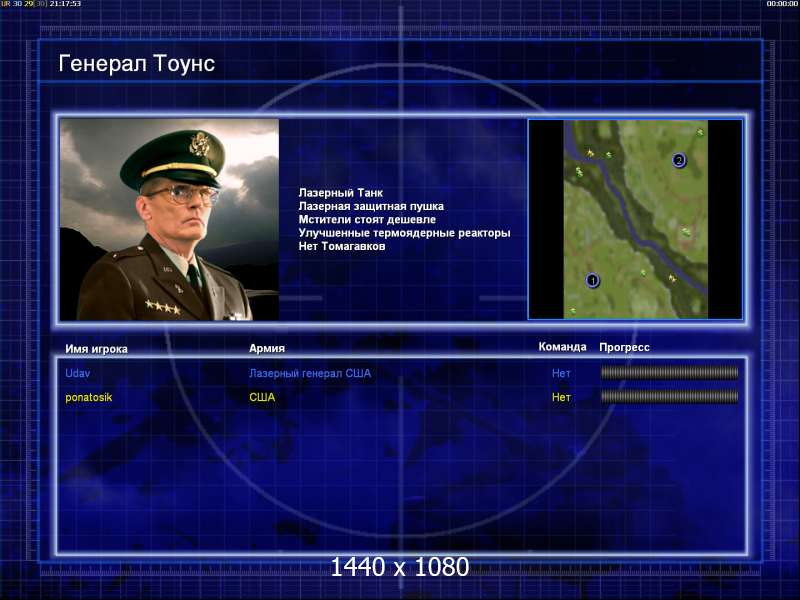Click the Имя игрока column header

[x=96, y=349]
